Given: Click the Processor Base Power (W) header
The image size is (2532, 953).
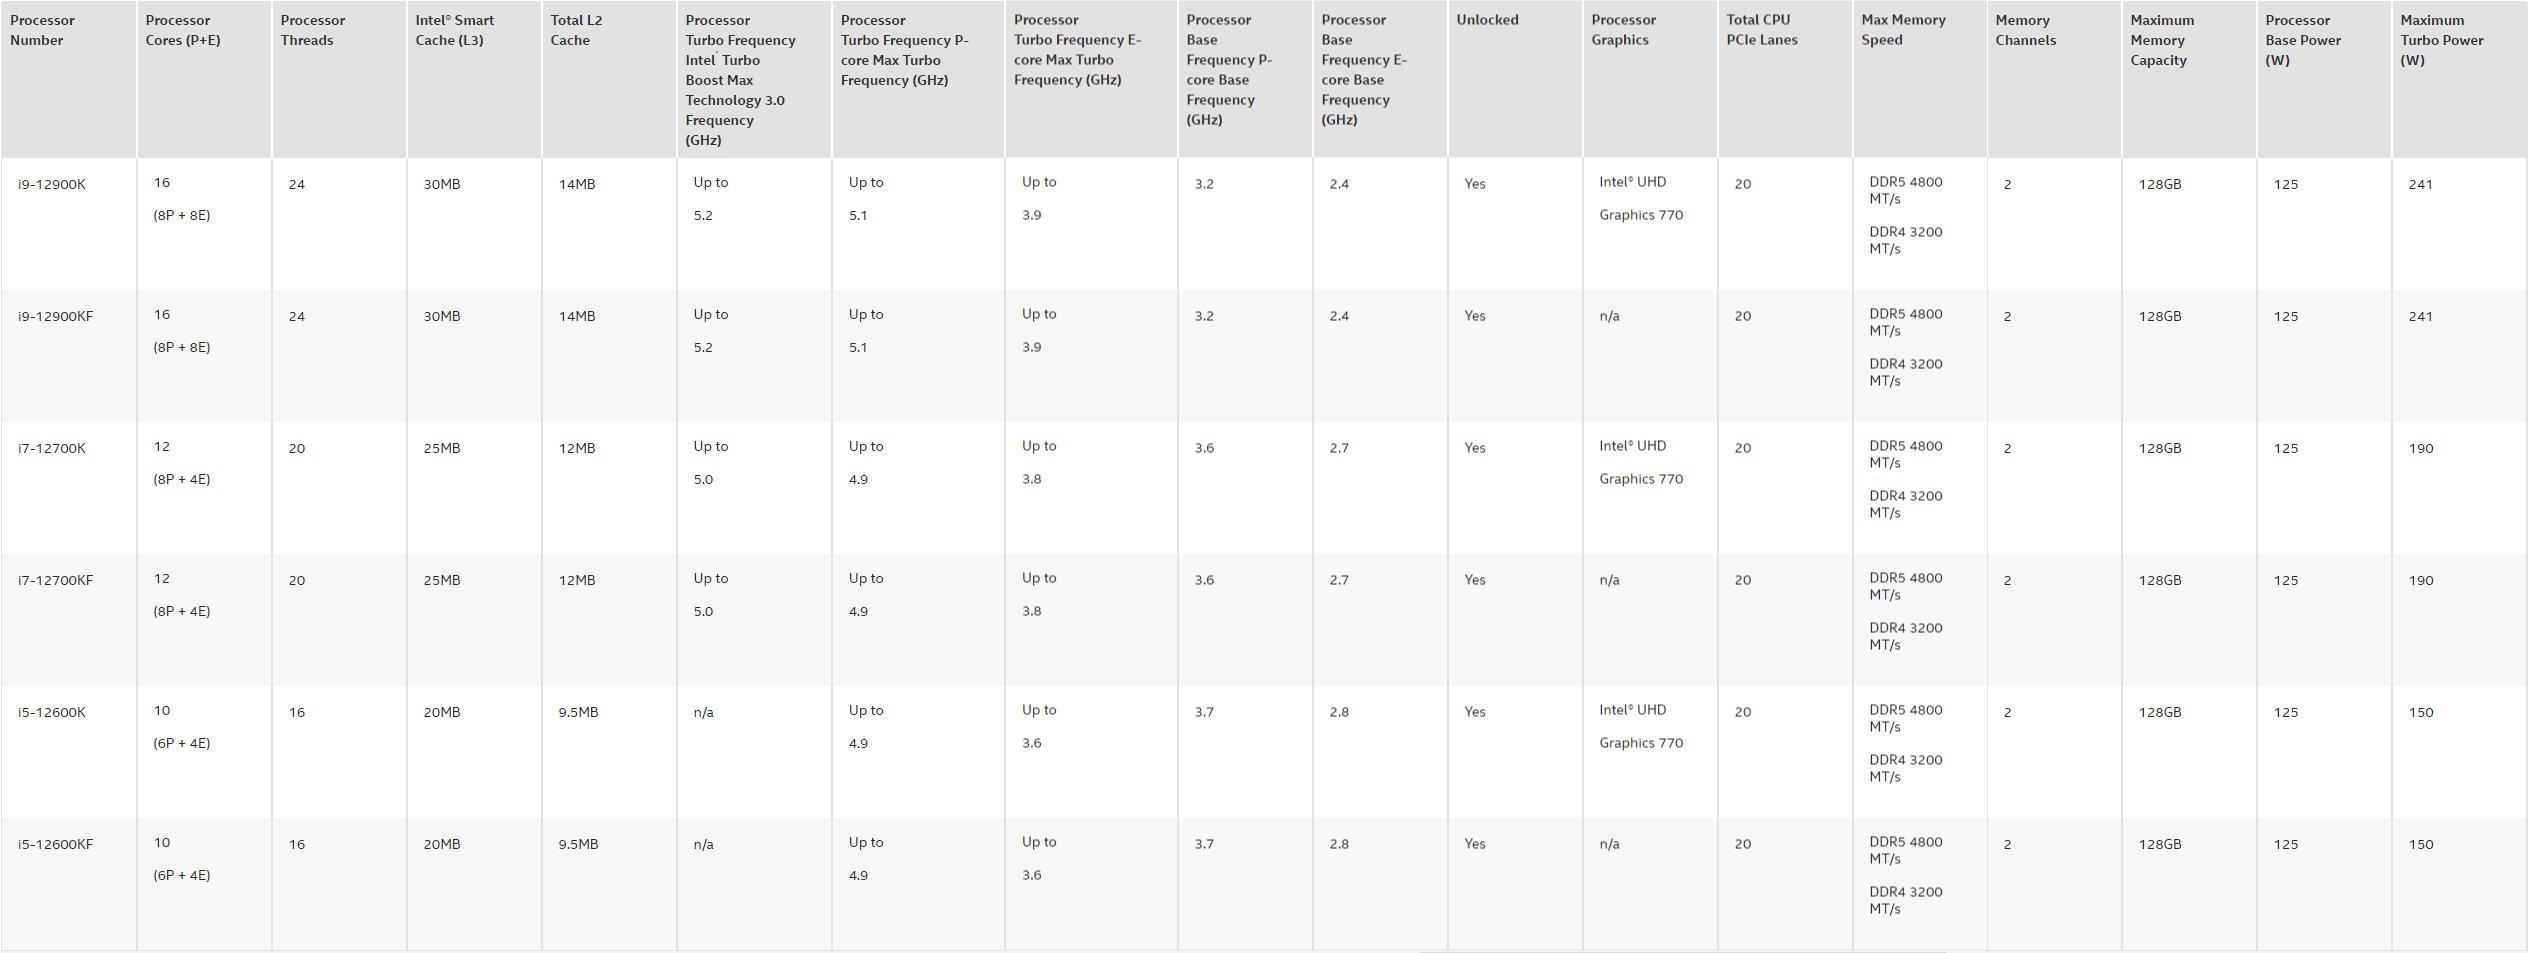Looking at the screenshot, I should [2303, 40].
